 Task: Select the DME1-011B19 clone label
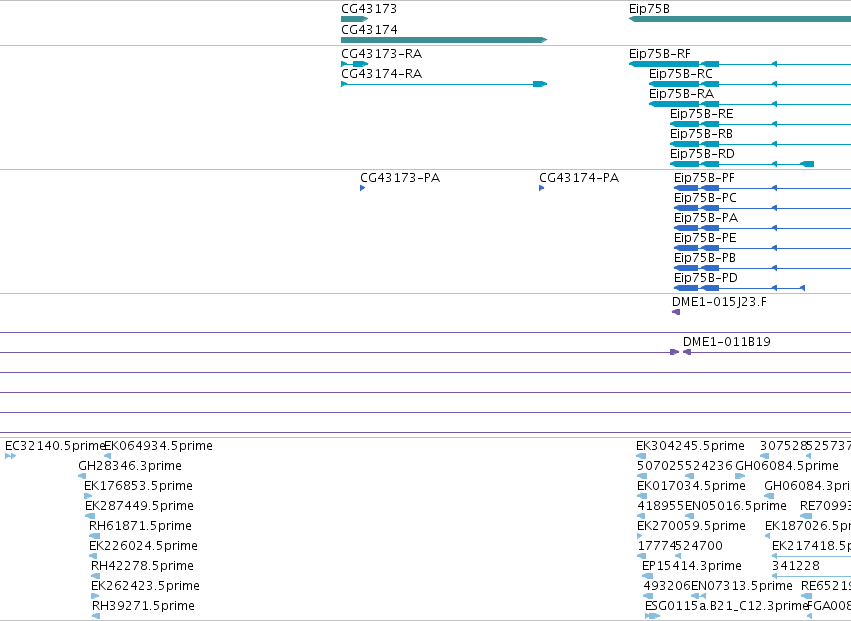727,342
